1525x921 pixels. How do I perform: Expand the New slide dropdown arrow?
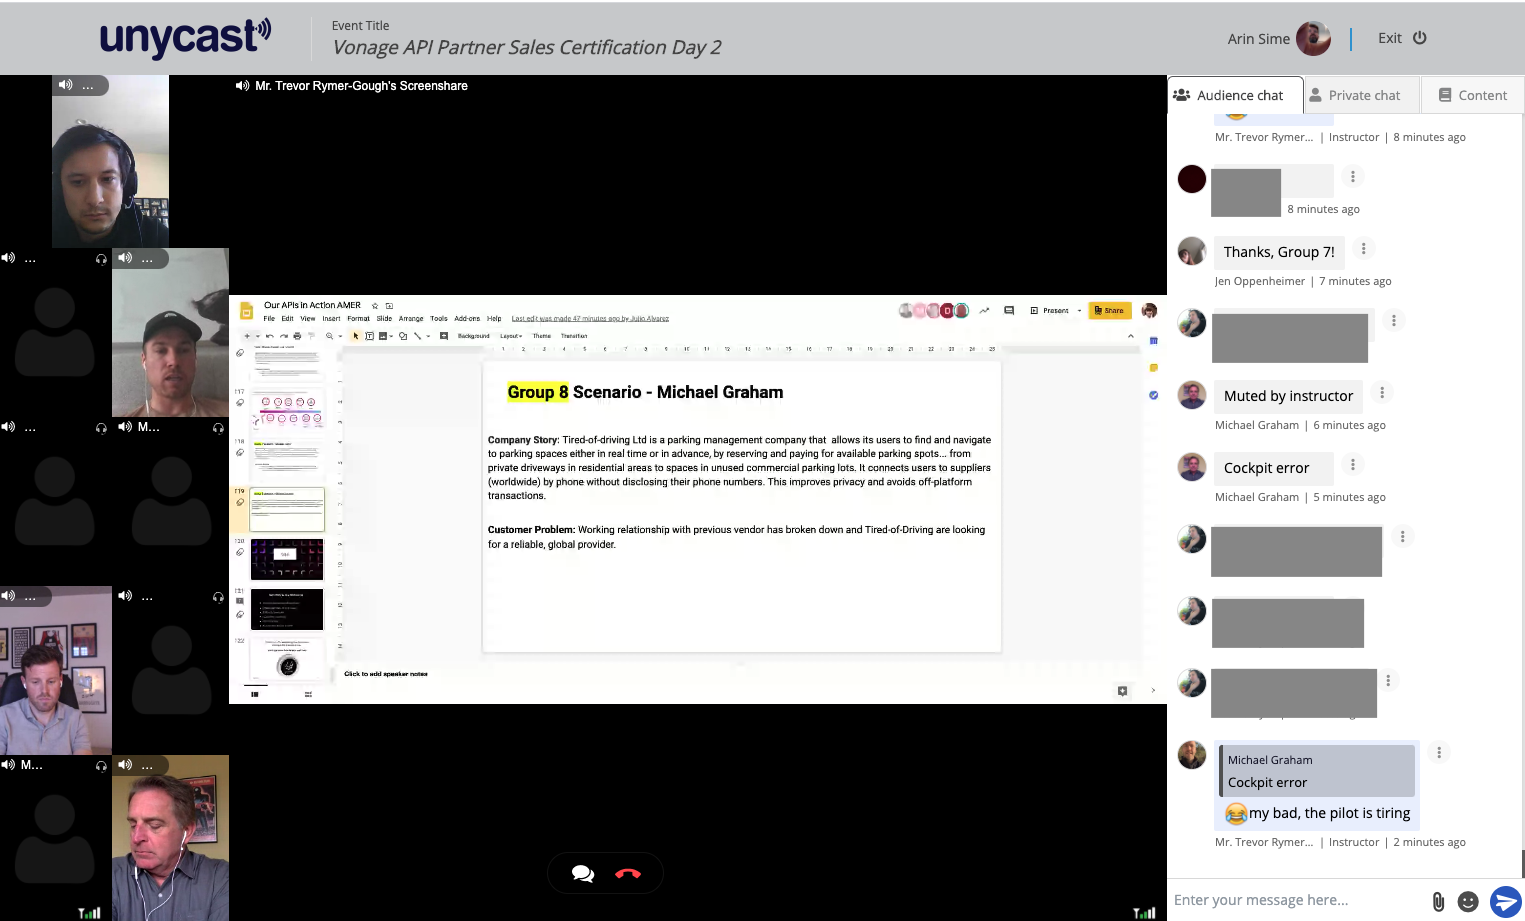coord(257,336)
